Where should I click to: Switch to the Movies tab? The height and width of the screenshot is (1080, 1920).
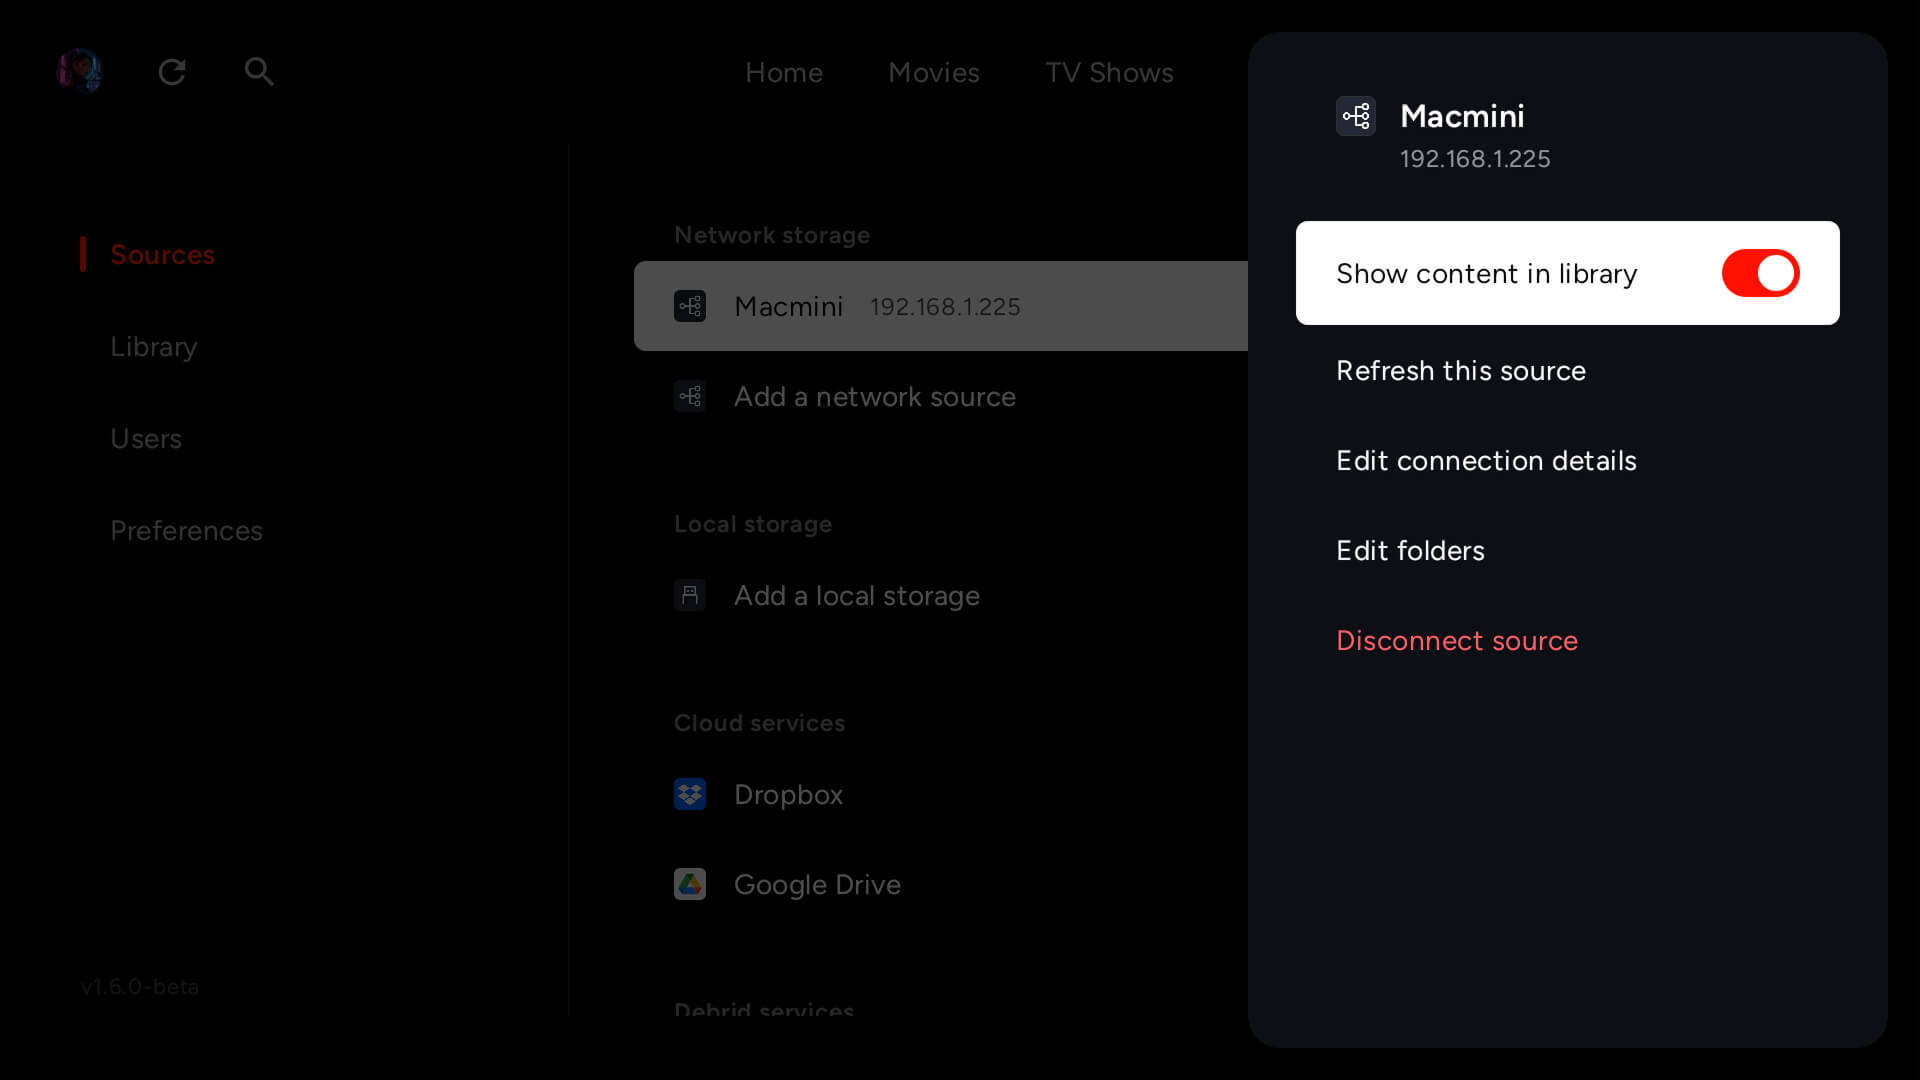coord(934,72)
